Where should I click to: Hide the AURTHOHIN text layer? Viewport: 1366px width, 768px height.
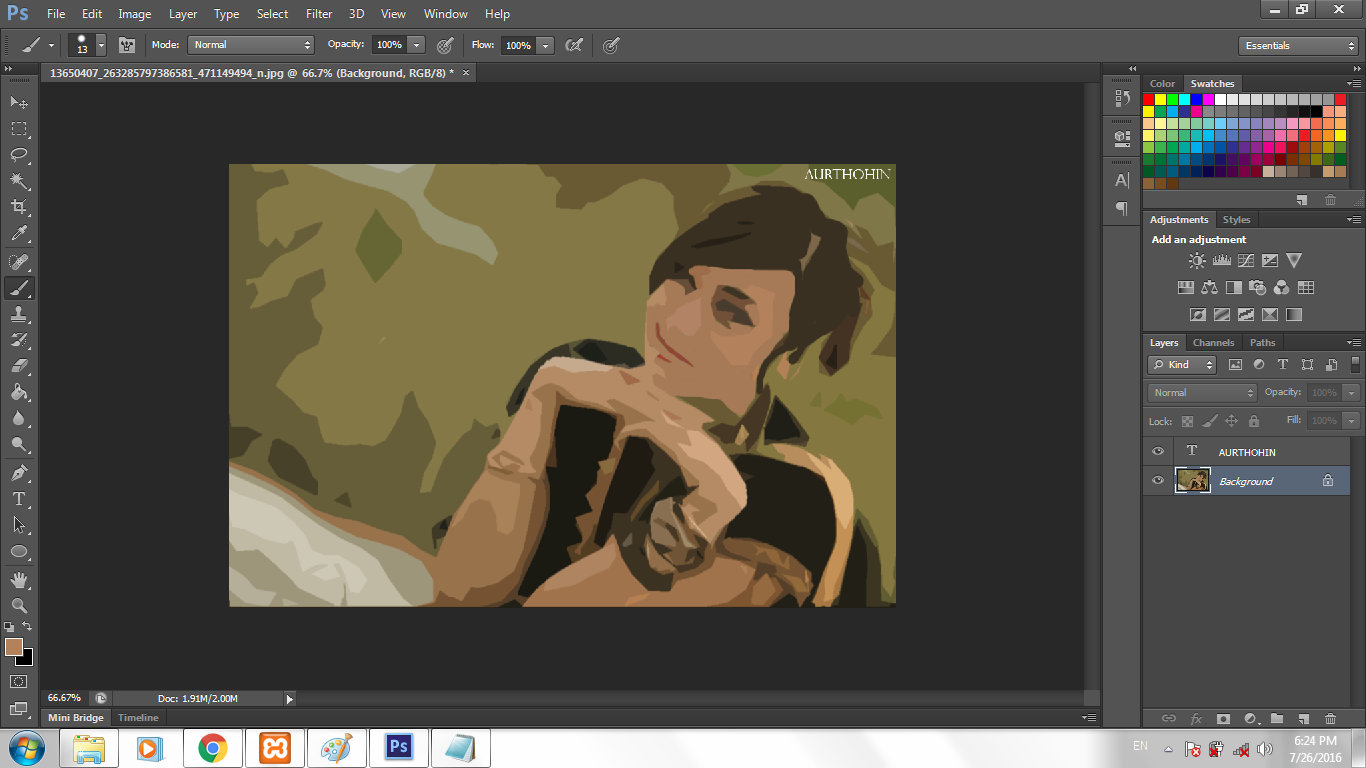coord(1158,452)
